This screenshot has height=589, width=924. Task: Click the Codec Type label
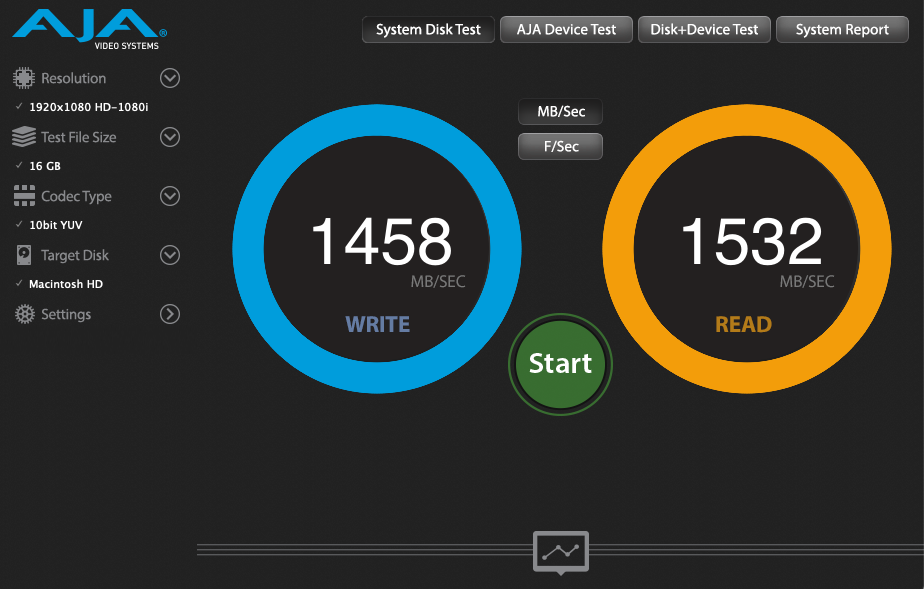click(76, 196)
